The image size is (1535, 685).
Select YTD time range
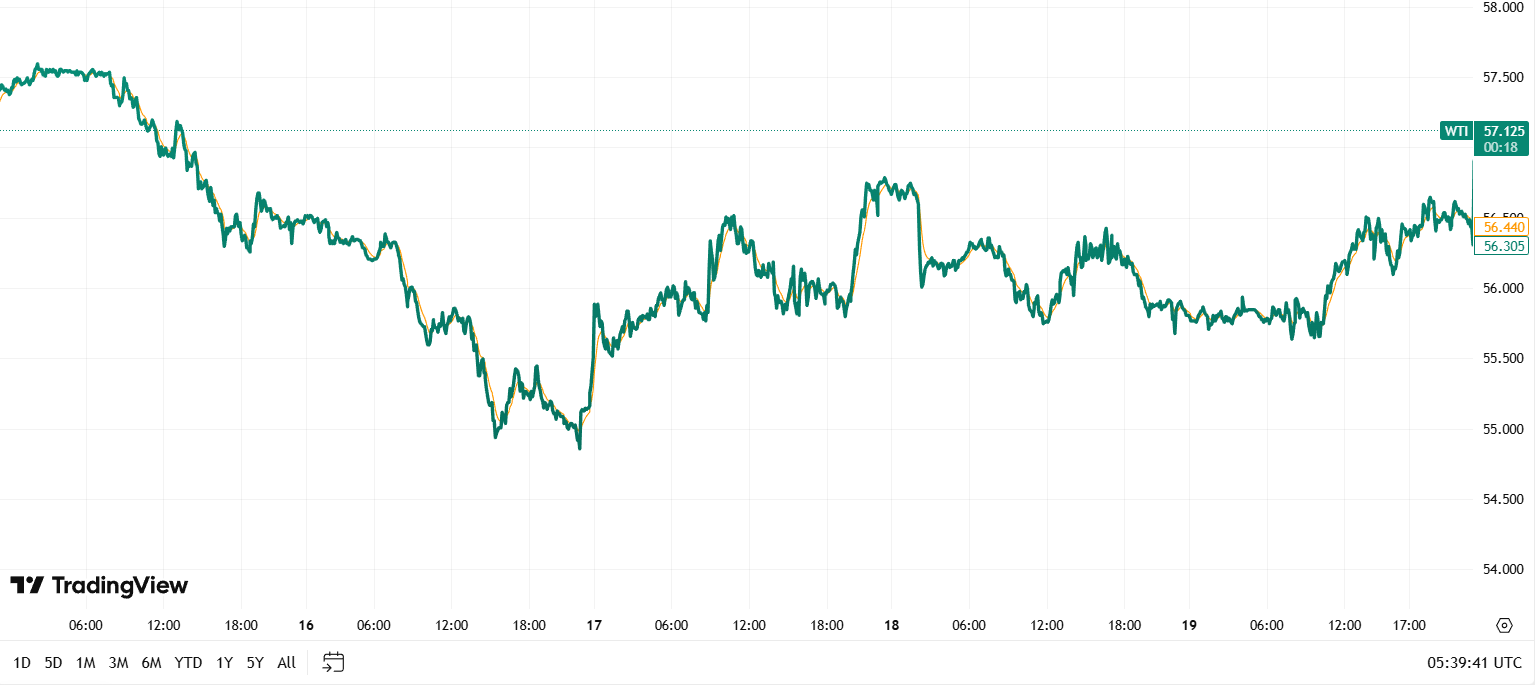point(188,662)
